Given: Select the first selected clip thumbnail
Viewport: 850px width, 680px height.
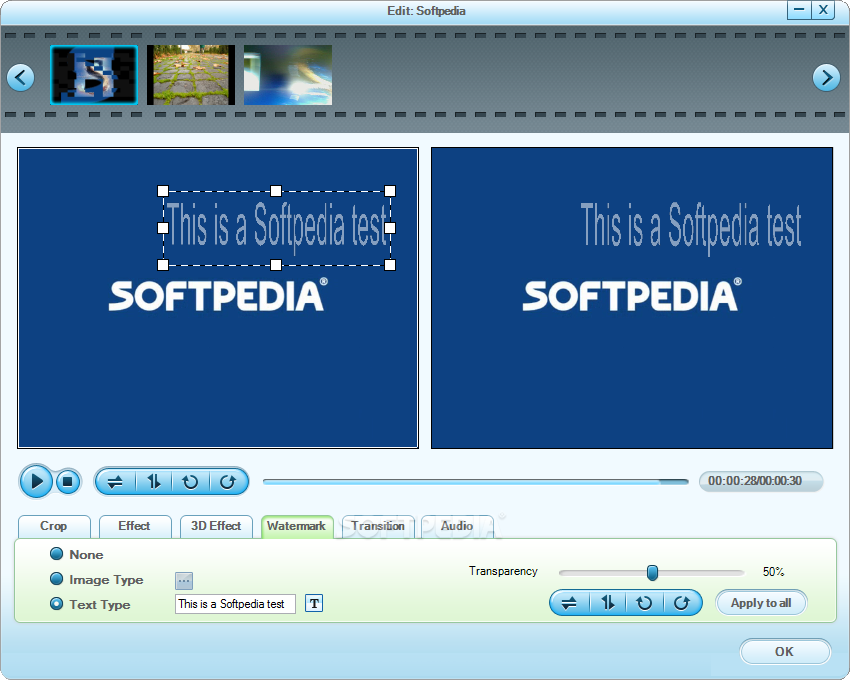Looking at the screenshot, I should (x=94, y=75).
